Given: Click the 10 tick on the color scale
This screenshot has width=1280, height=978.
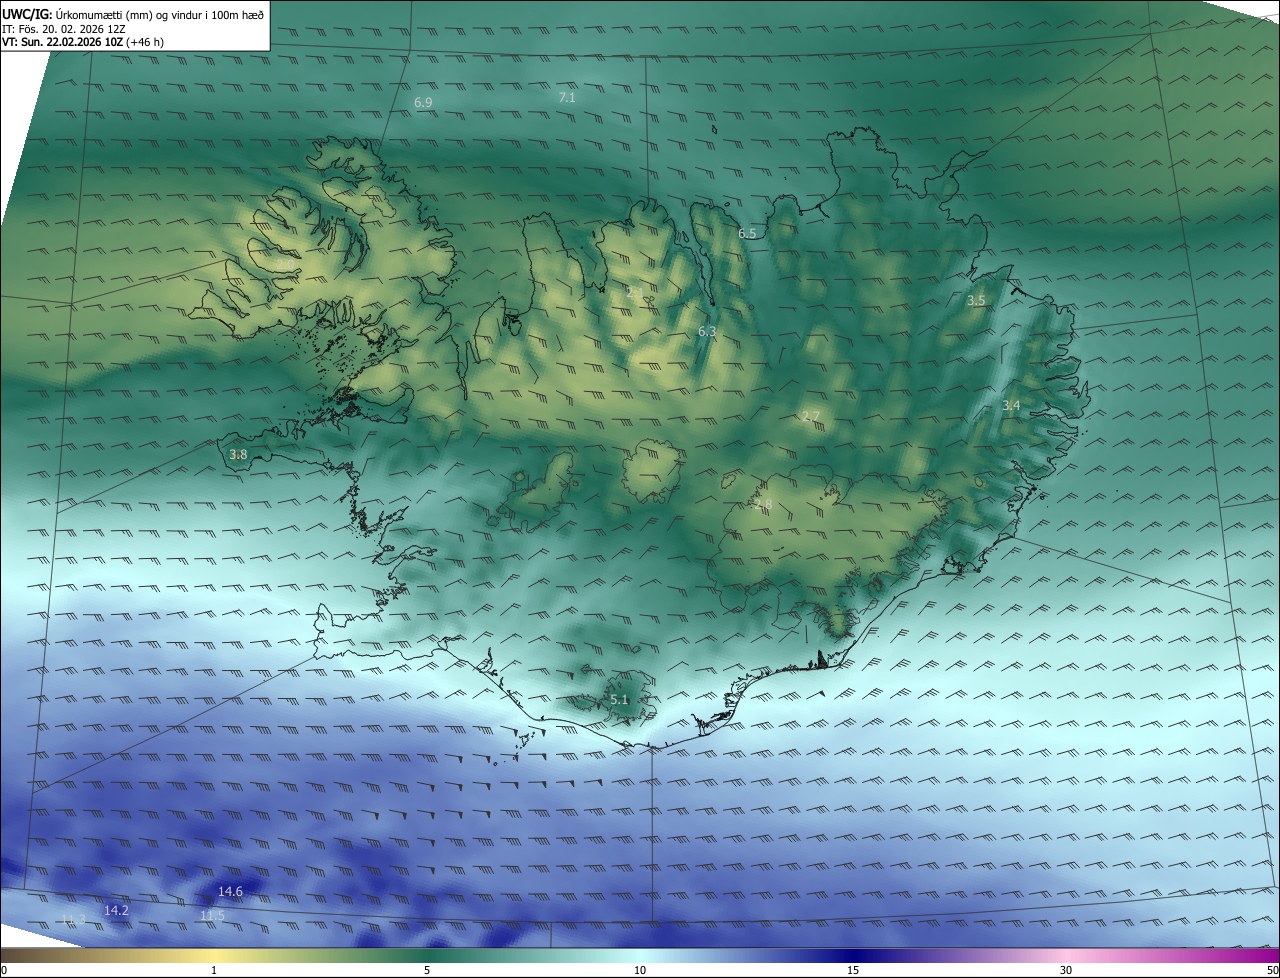Looking at the screenshot, I should click(x=640, y=970).
